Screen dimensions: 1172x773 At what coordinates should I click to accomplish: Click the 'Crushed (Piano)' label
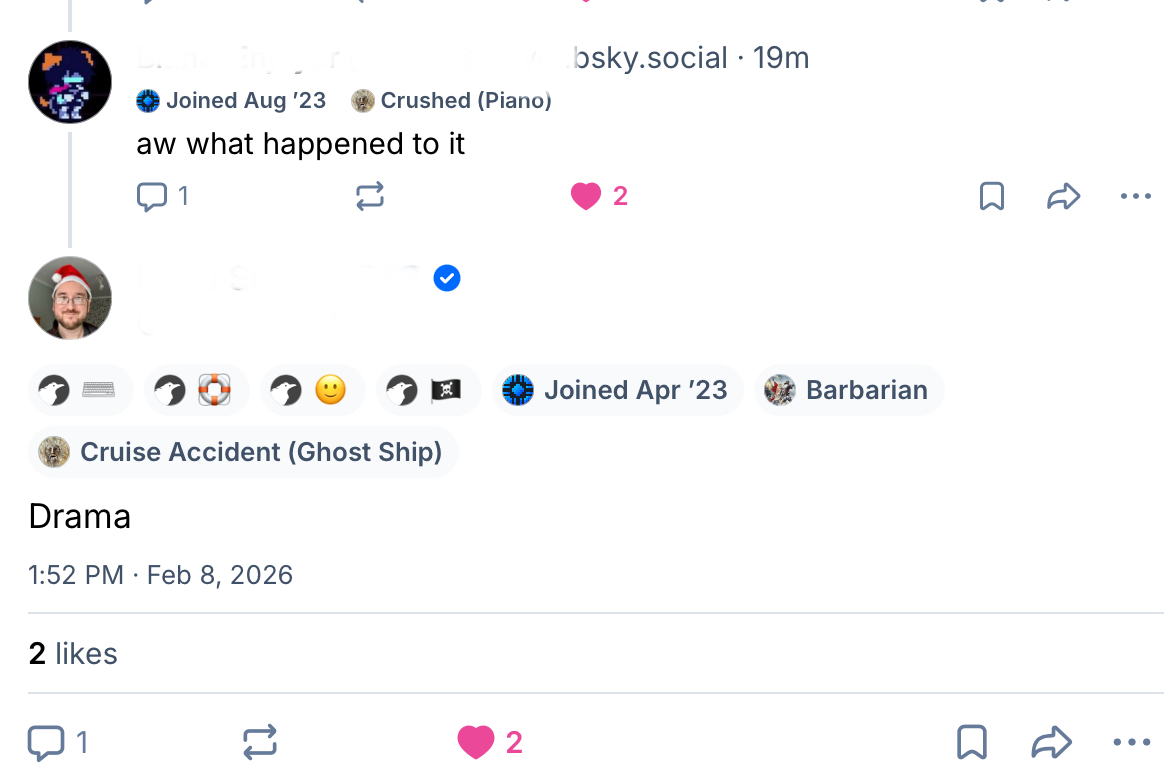[453, 101]
